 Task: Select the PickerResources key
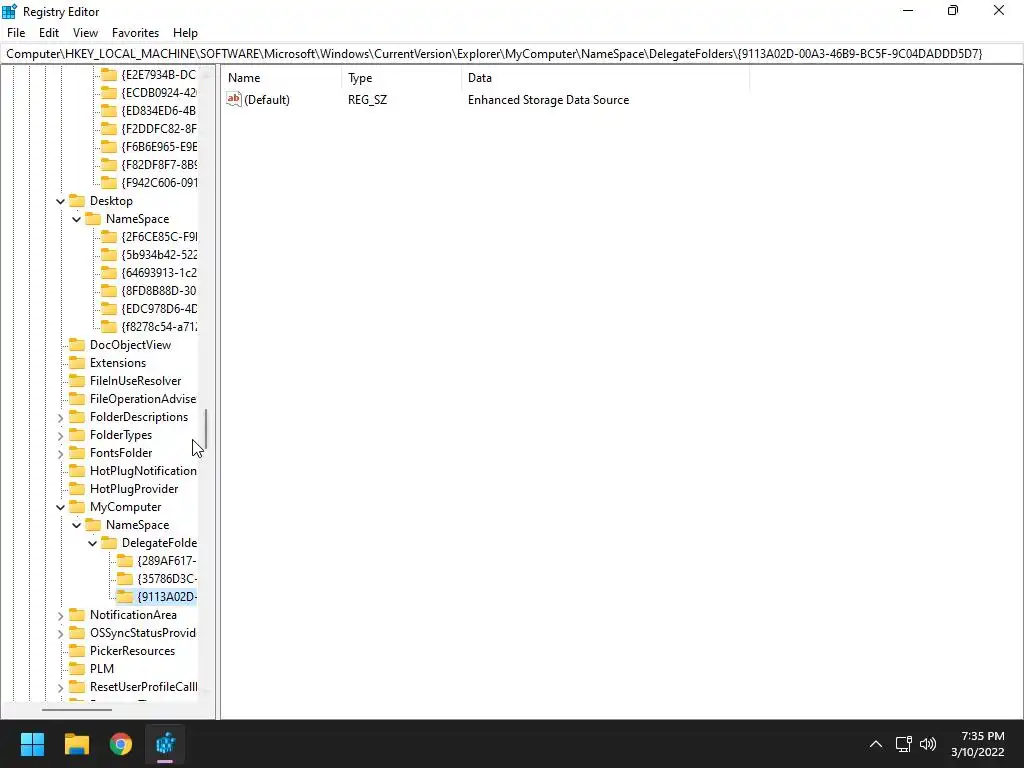pyautogui.click(x=133, y=650)
